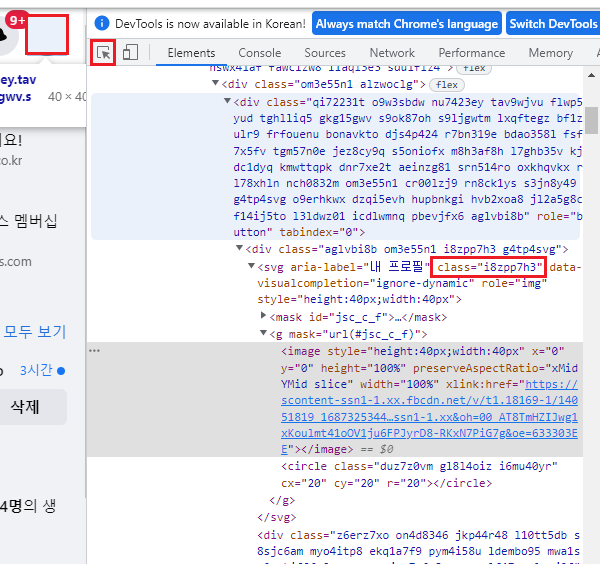Click the blue info icon in banner
The height and width of the screenshot is (564, 601).
[x=102, y=23]
